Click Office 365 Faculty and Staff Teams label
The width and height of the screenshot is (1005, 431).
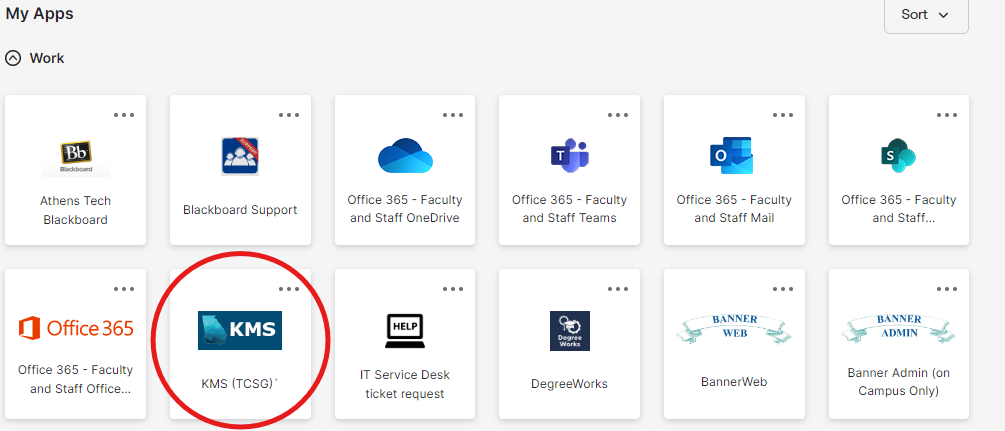point(569,209)
